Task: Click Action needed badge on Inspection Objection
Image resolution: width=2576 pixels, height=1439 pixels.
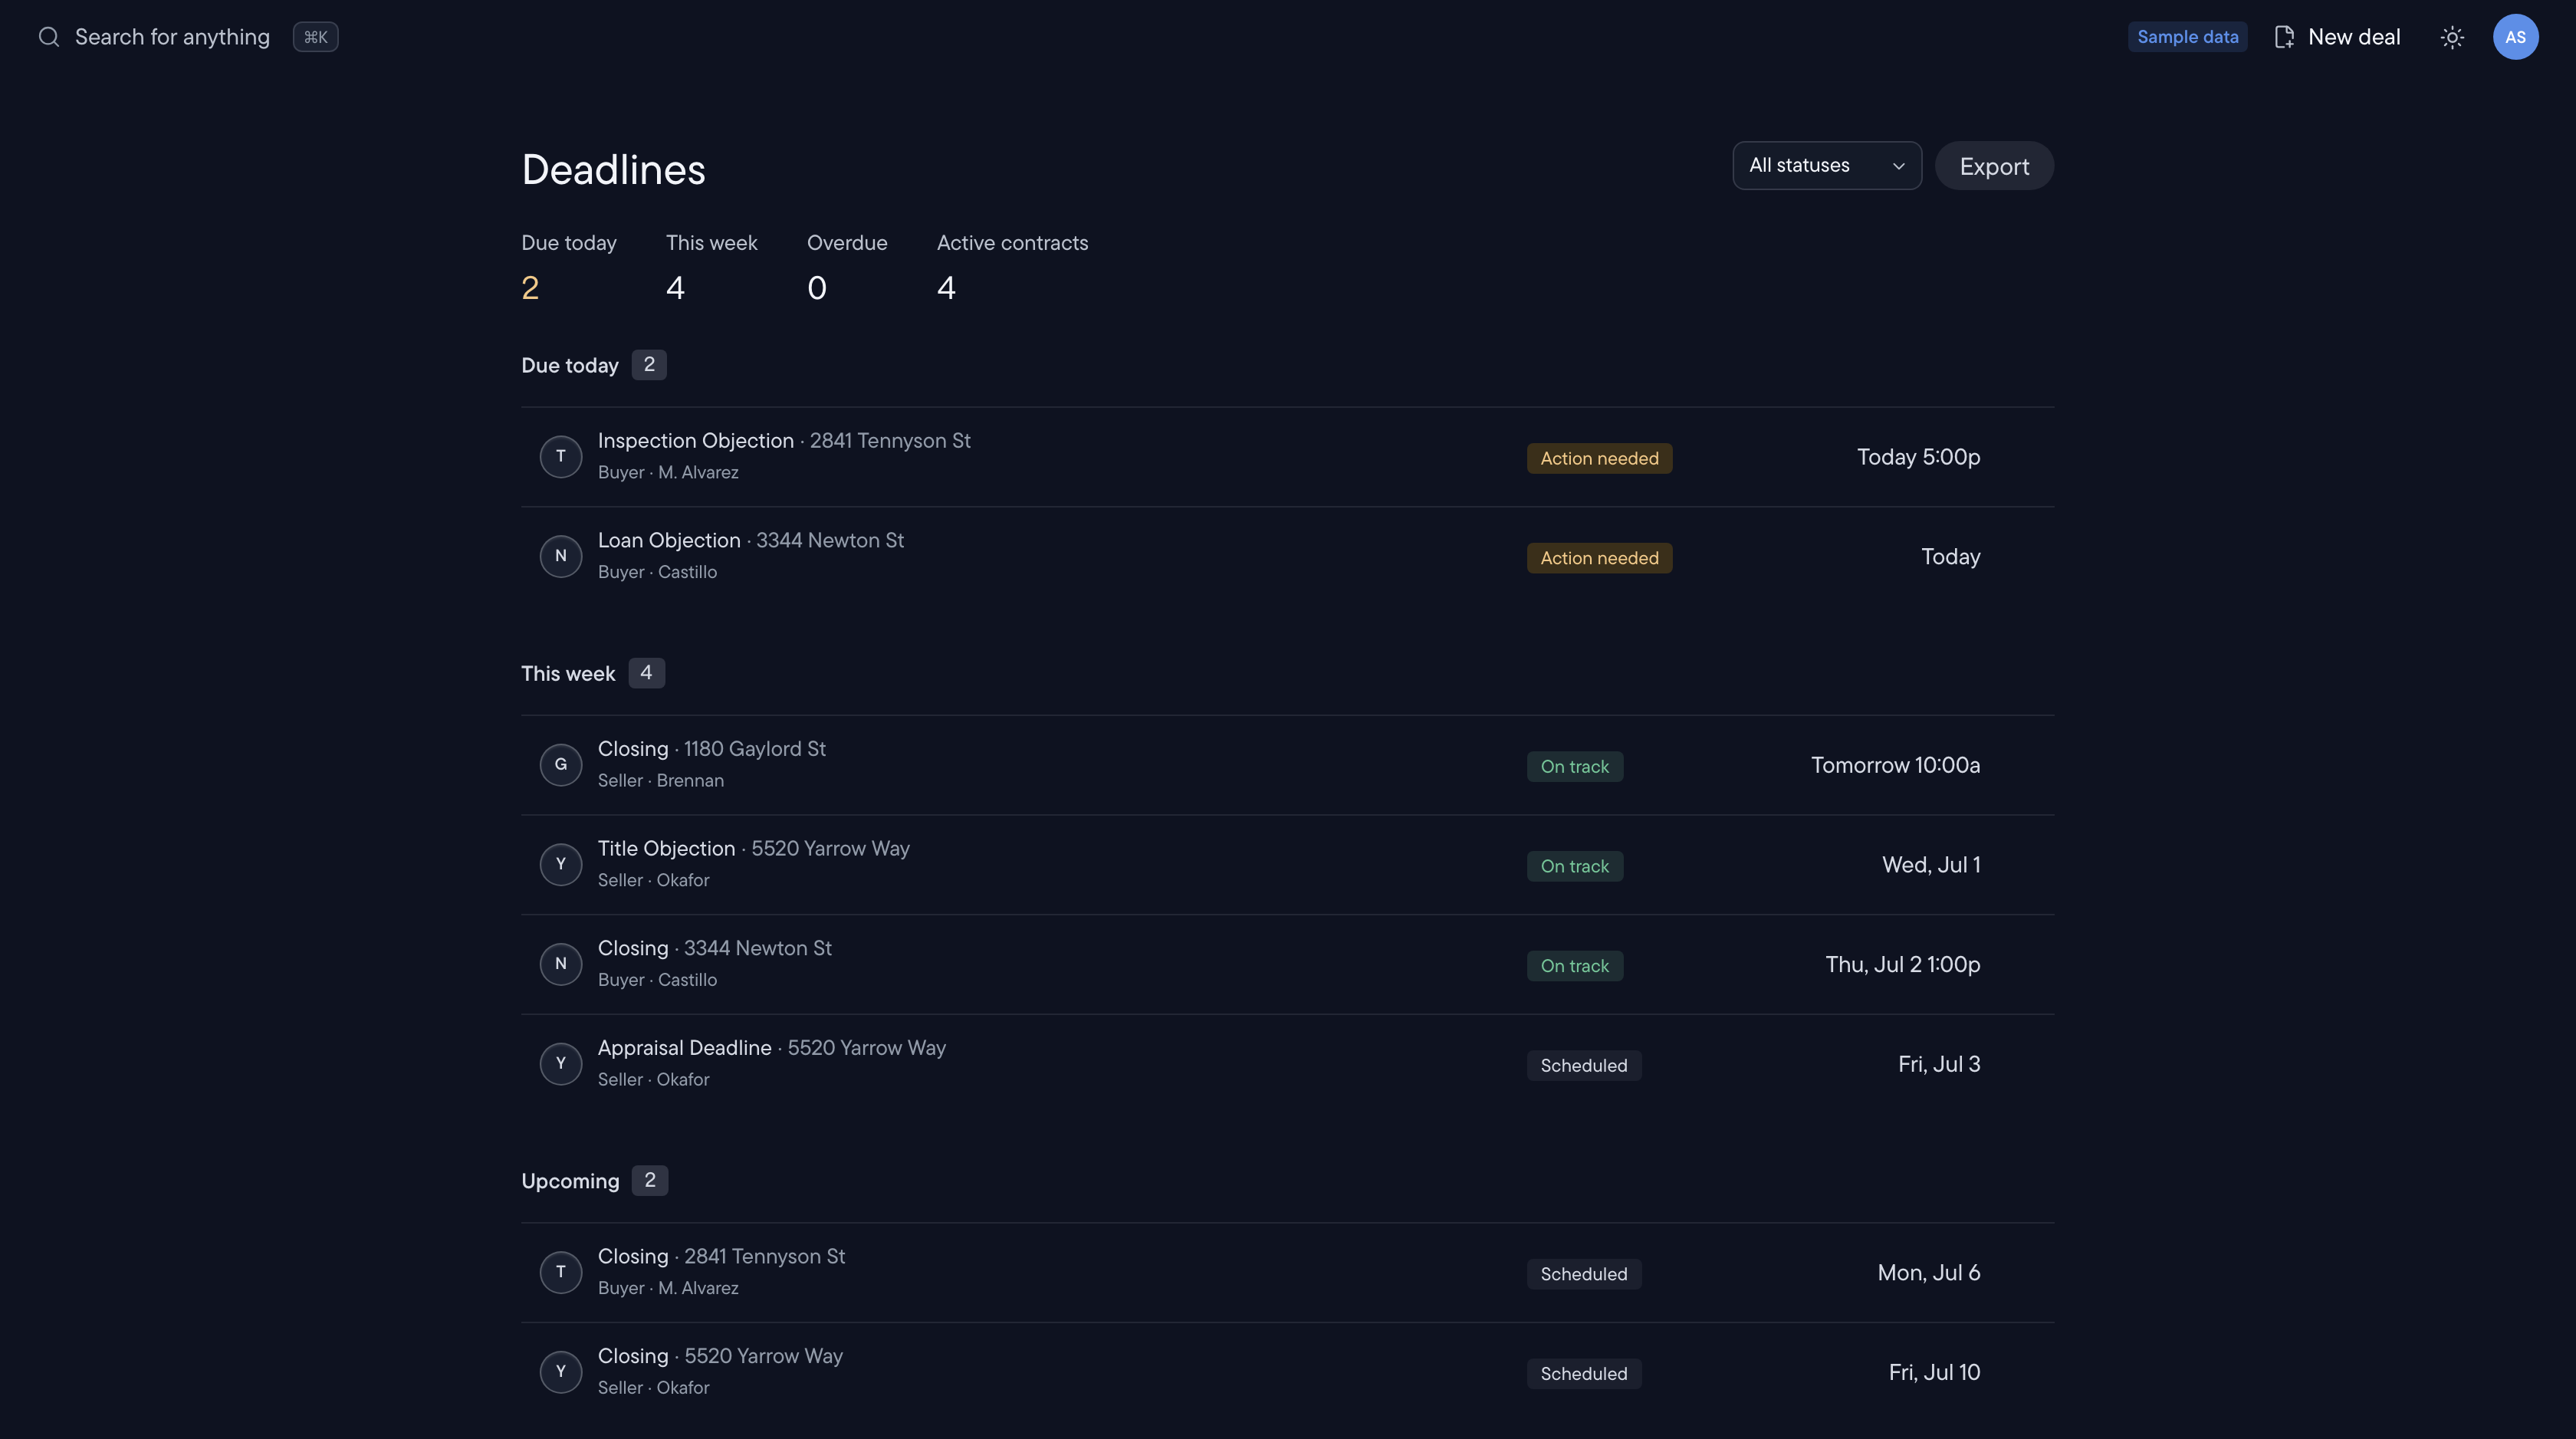Action: pyautogui.click(x=1599, y=459)
